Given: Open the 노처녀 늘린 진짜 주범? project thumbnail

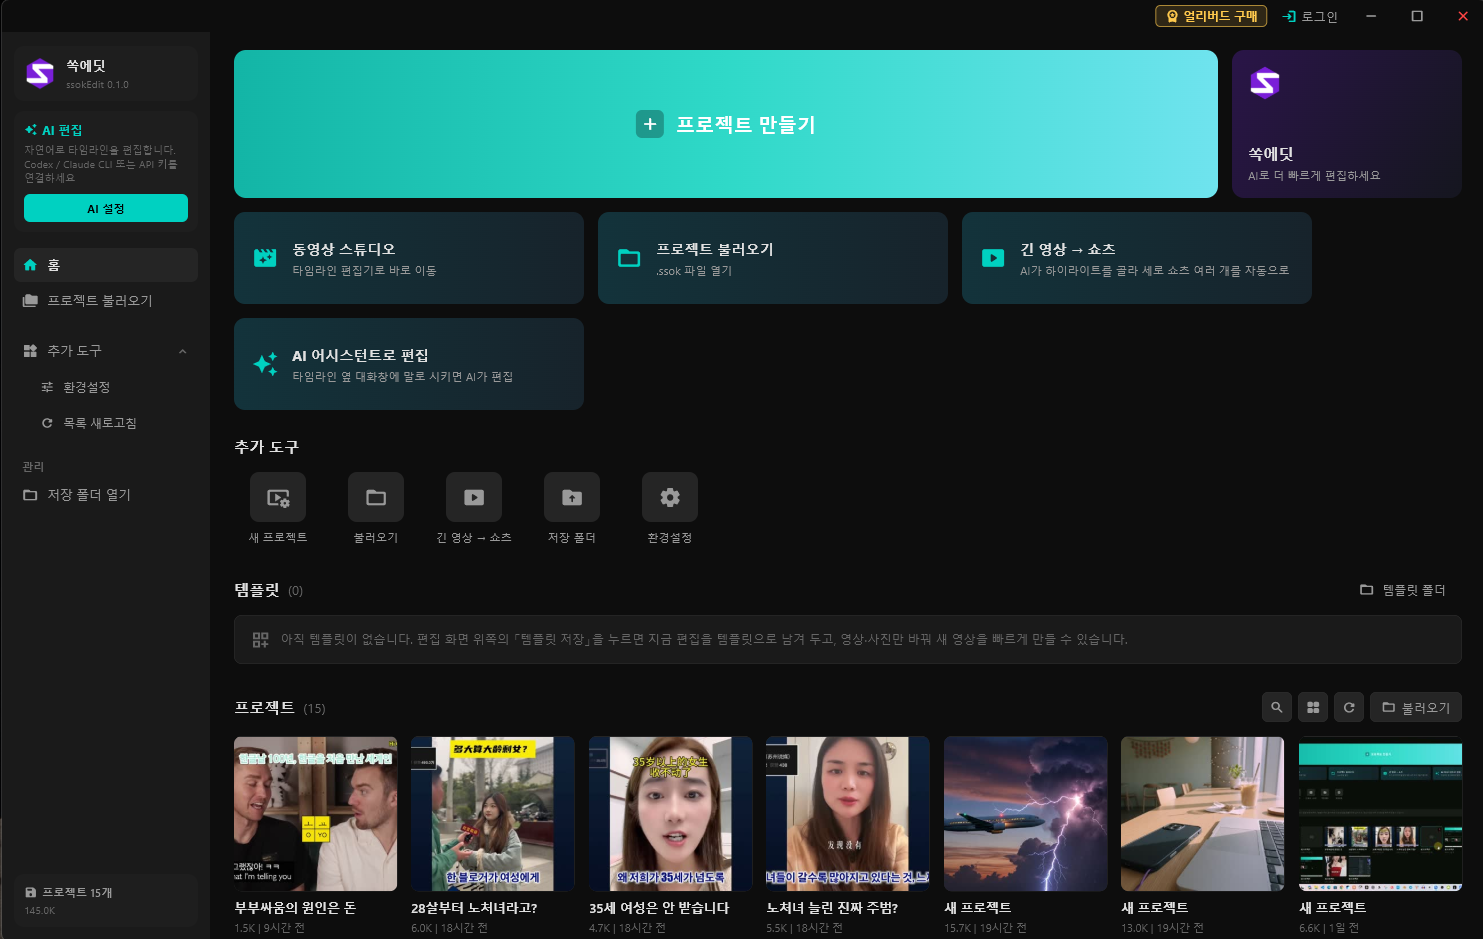Looking at the screenshot, I should [848, 814].
